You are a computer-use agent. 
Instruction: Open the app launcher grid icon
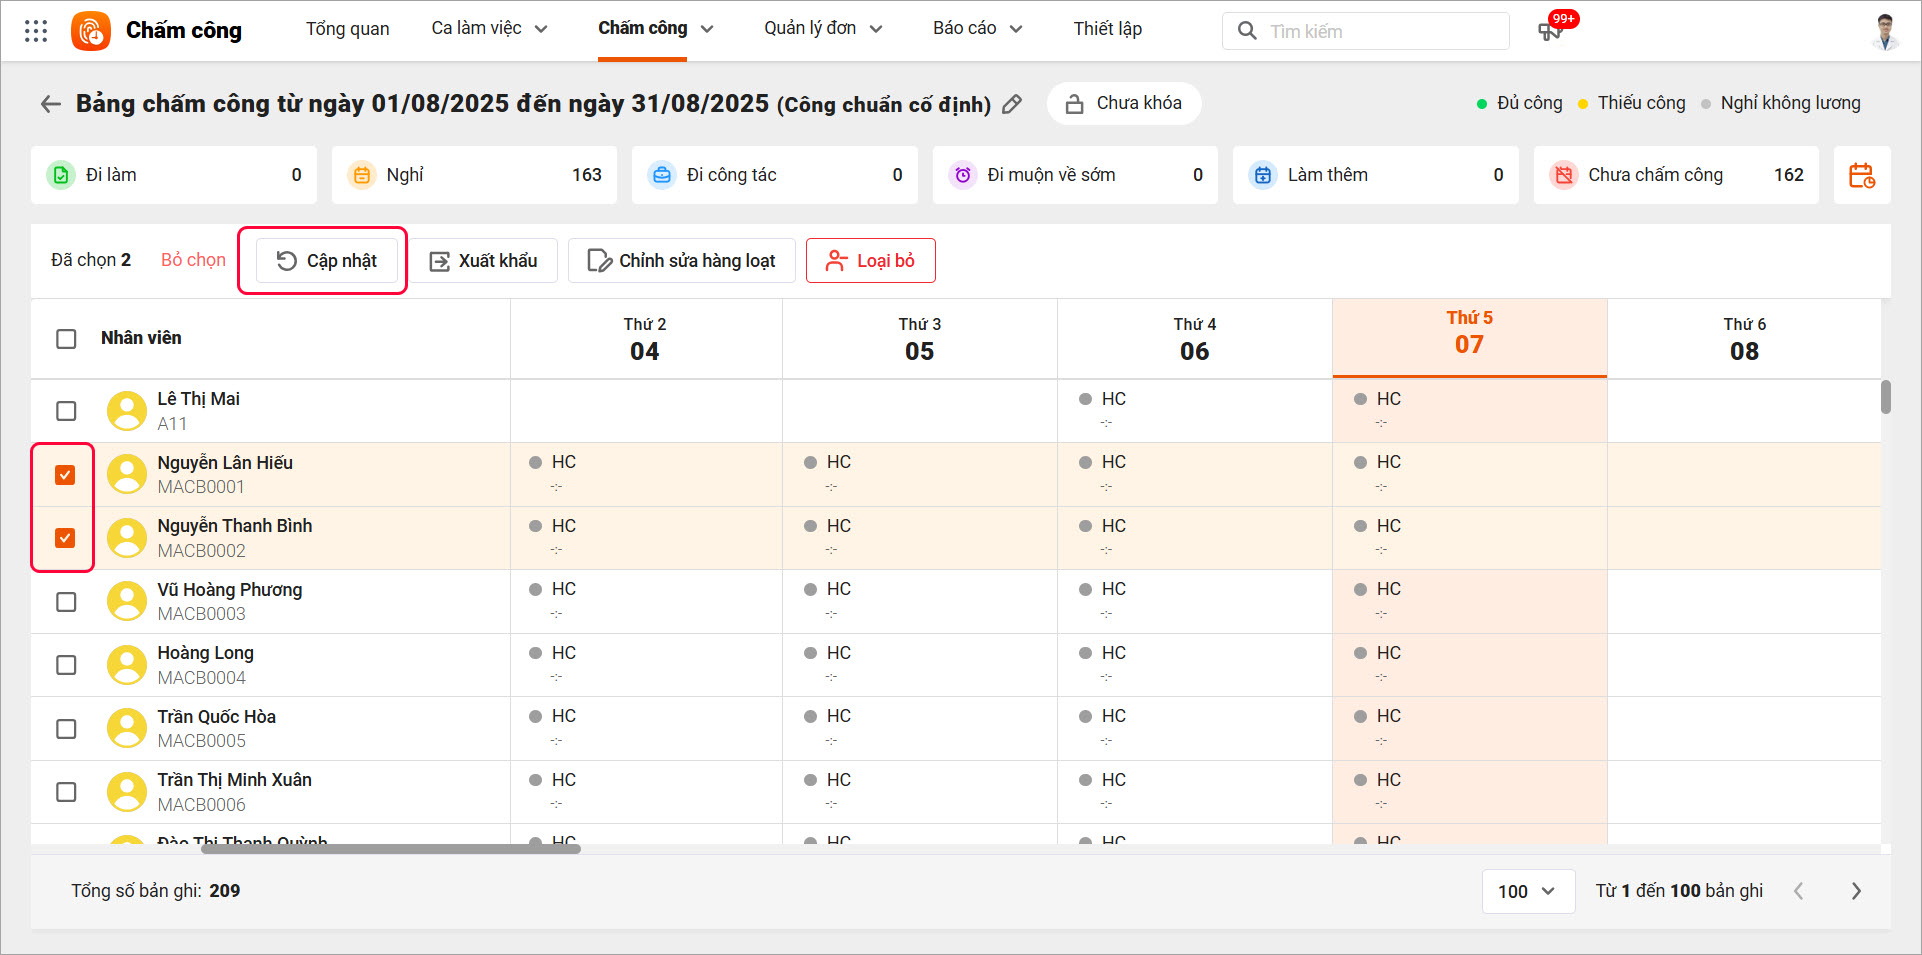[36, 31]
